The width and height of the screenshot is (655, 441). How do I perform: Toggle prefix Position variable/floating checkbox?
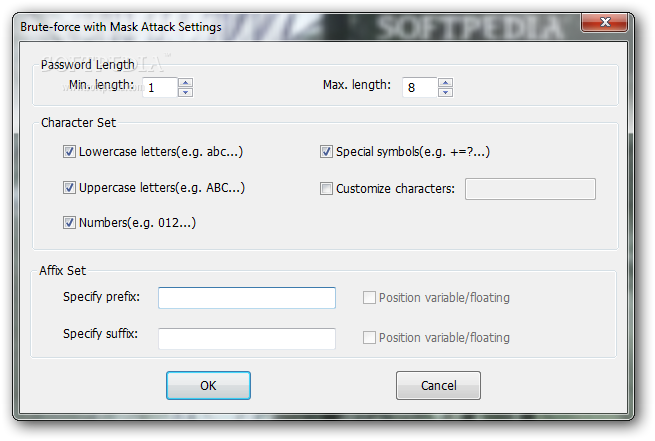(370, 298)
